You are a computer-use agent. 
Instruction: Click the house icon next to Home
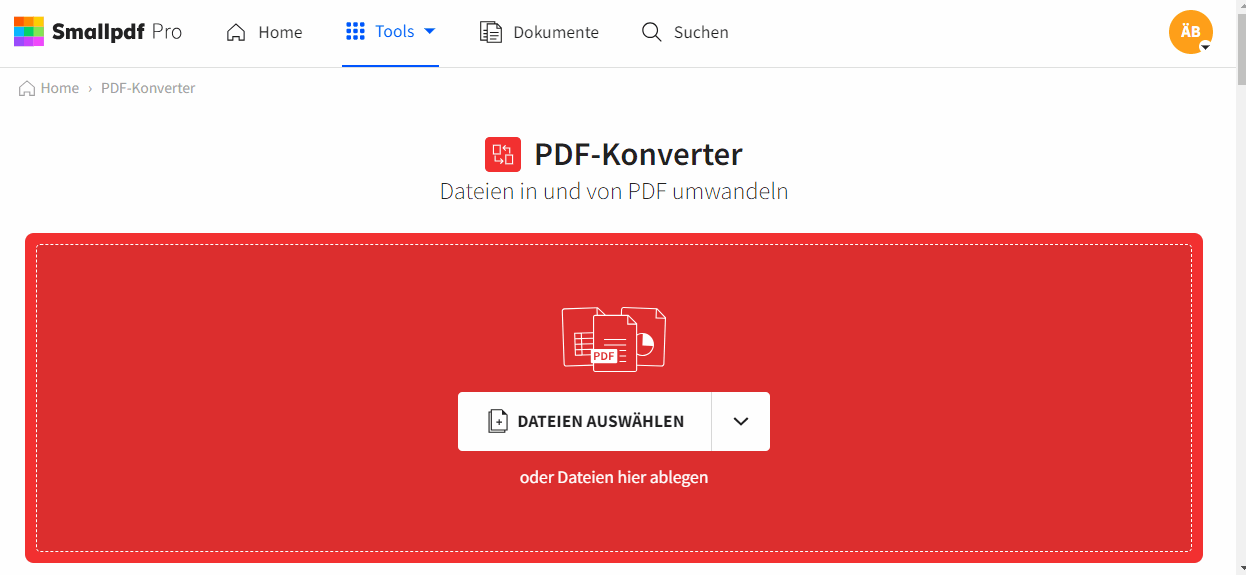point(236,32)
